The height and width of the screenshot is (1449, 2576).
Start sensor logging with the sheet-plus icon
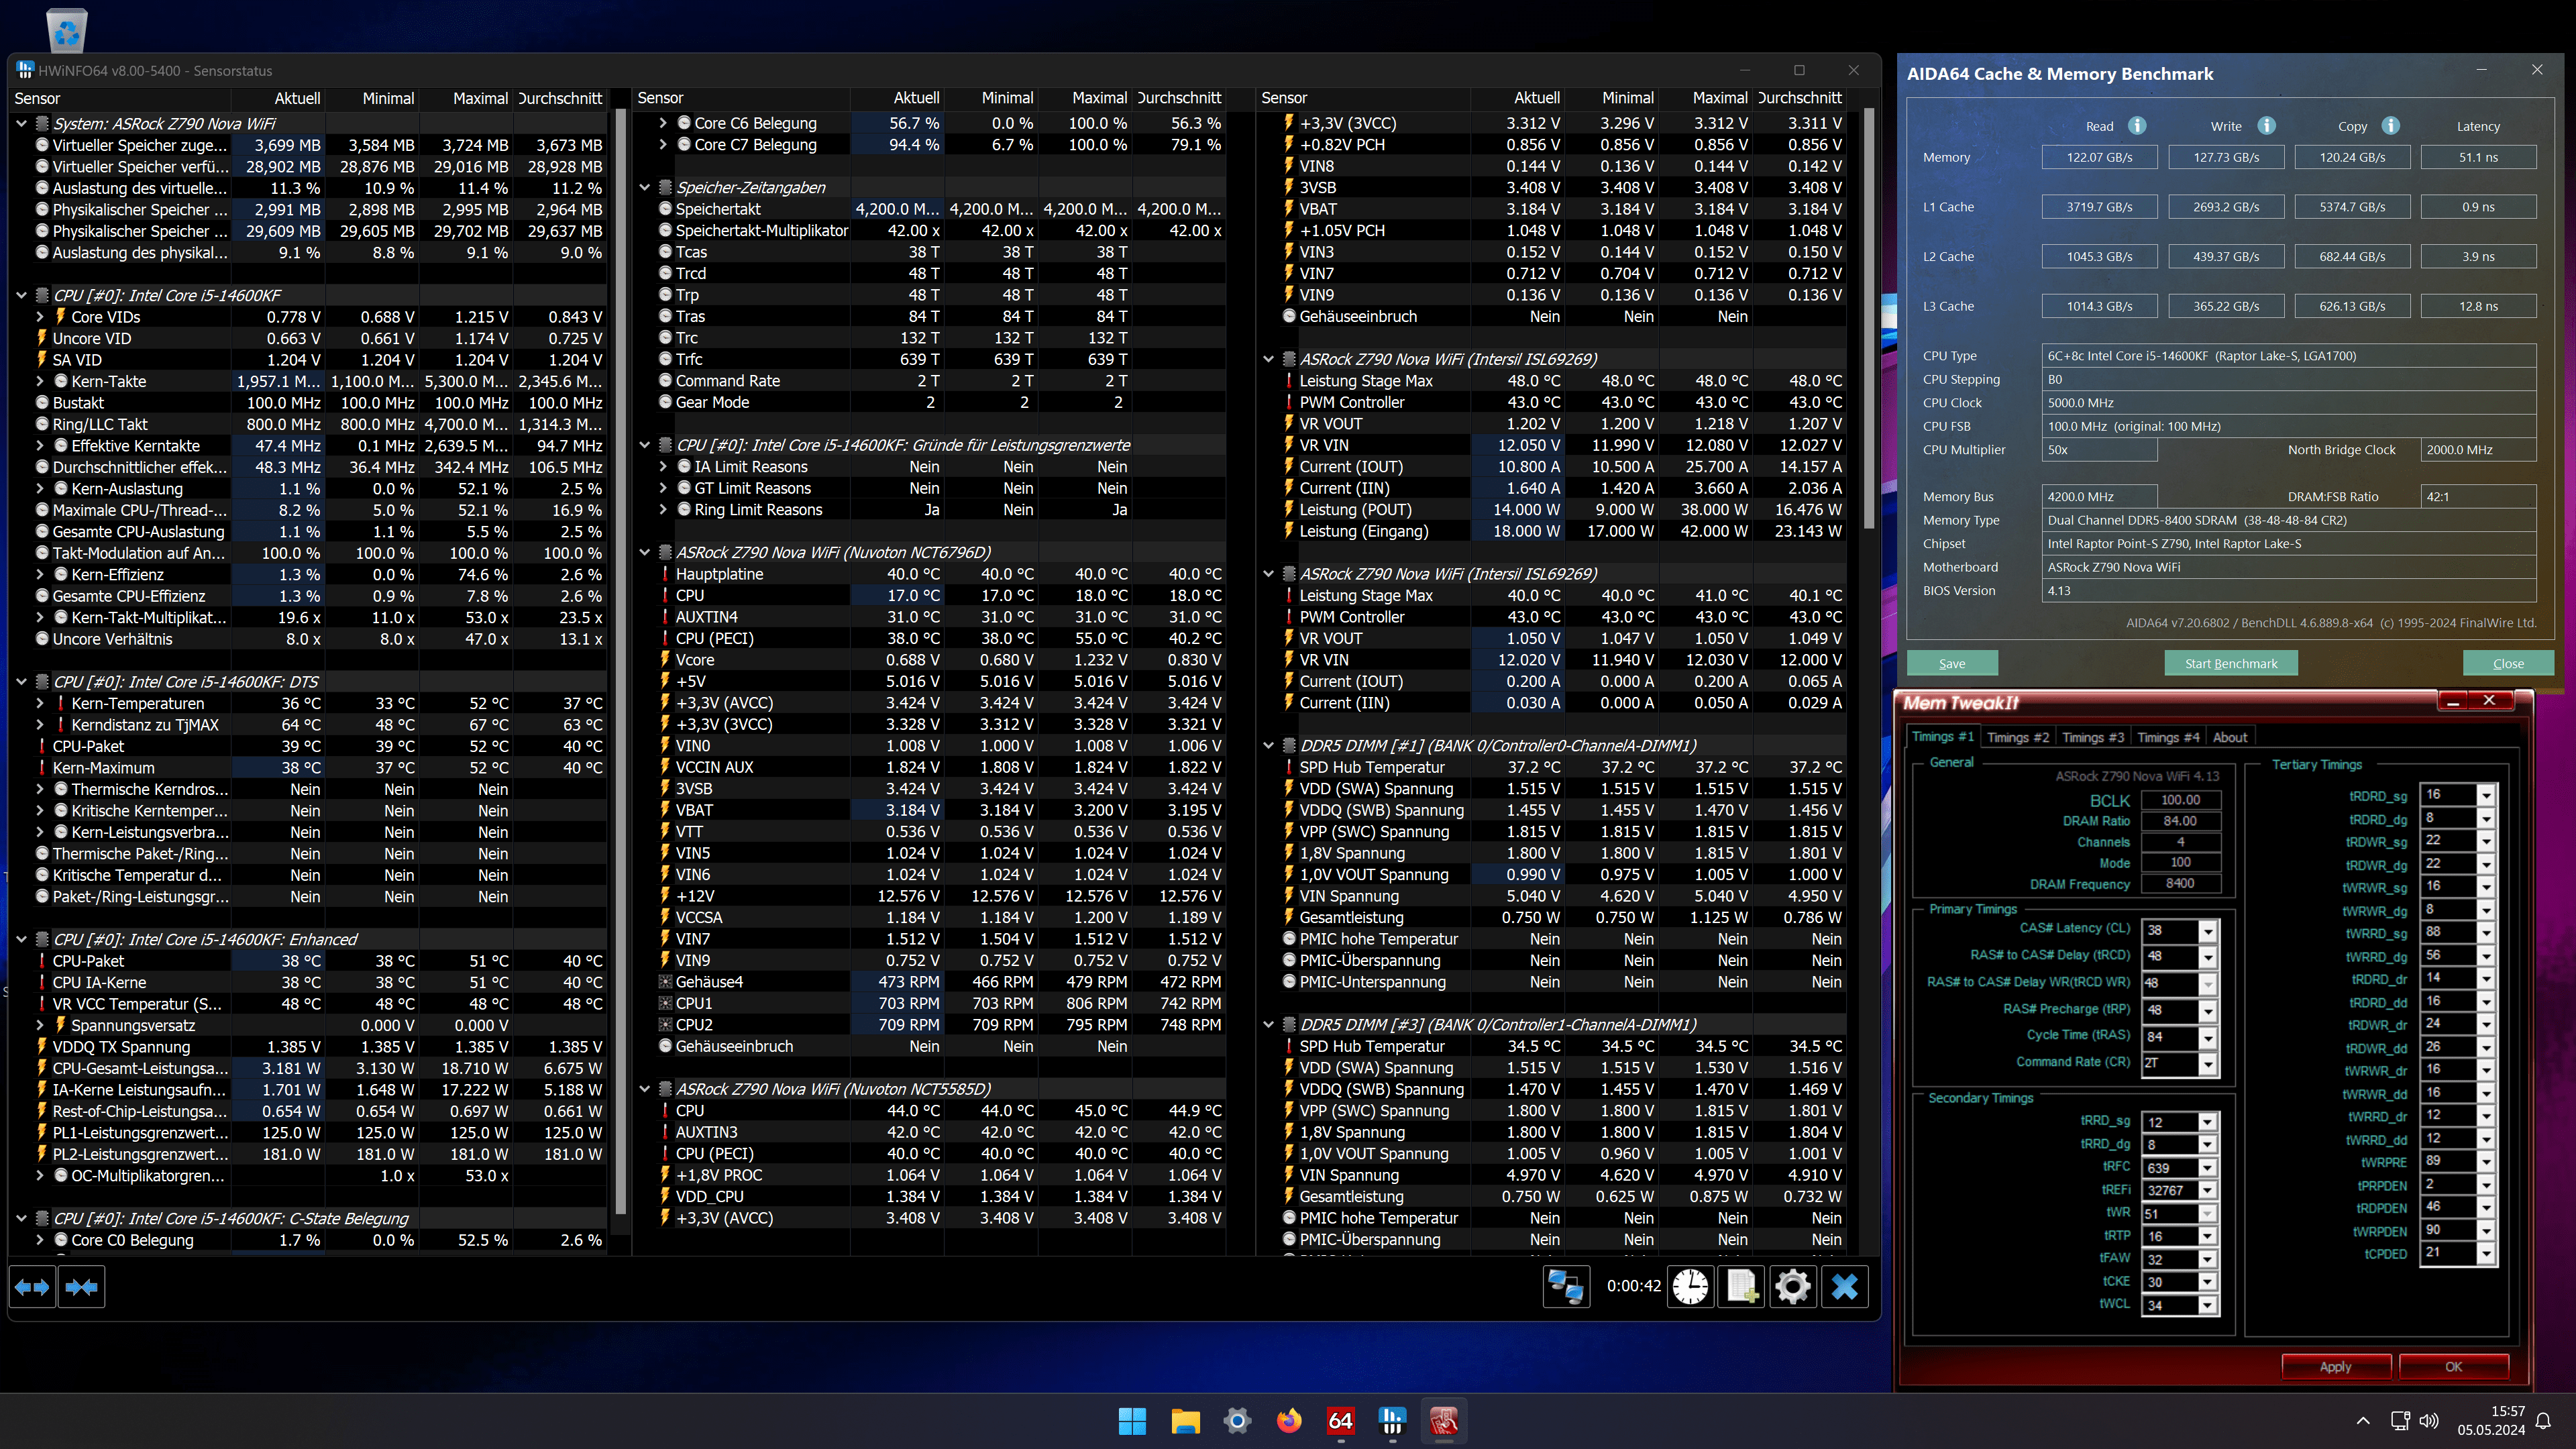click(1741, 1286)
